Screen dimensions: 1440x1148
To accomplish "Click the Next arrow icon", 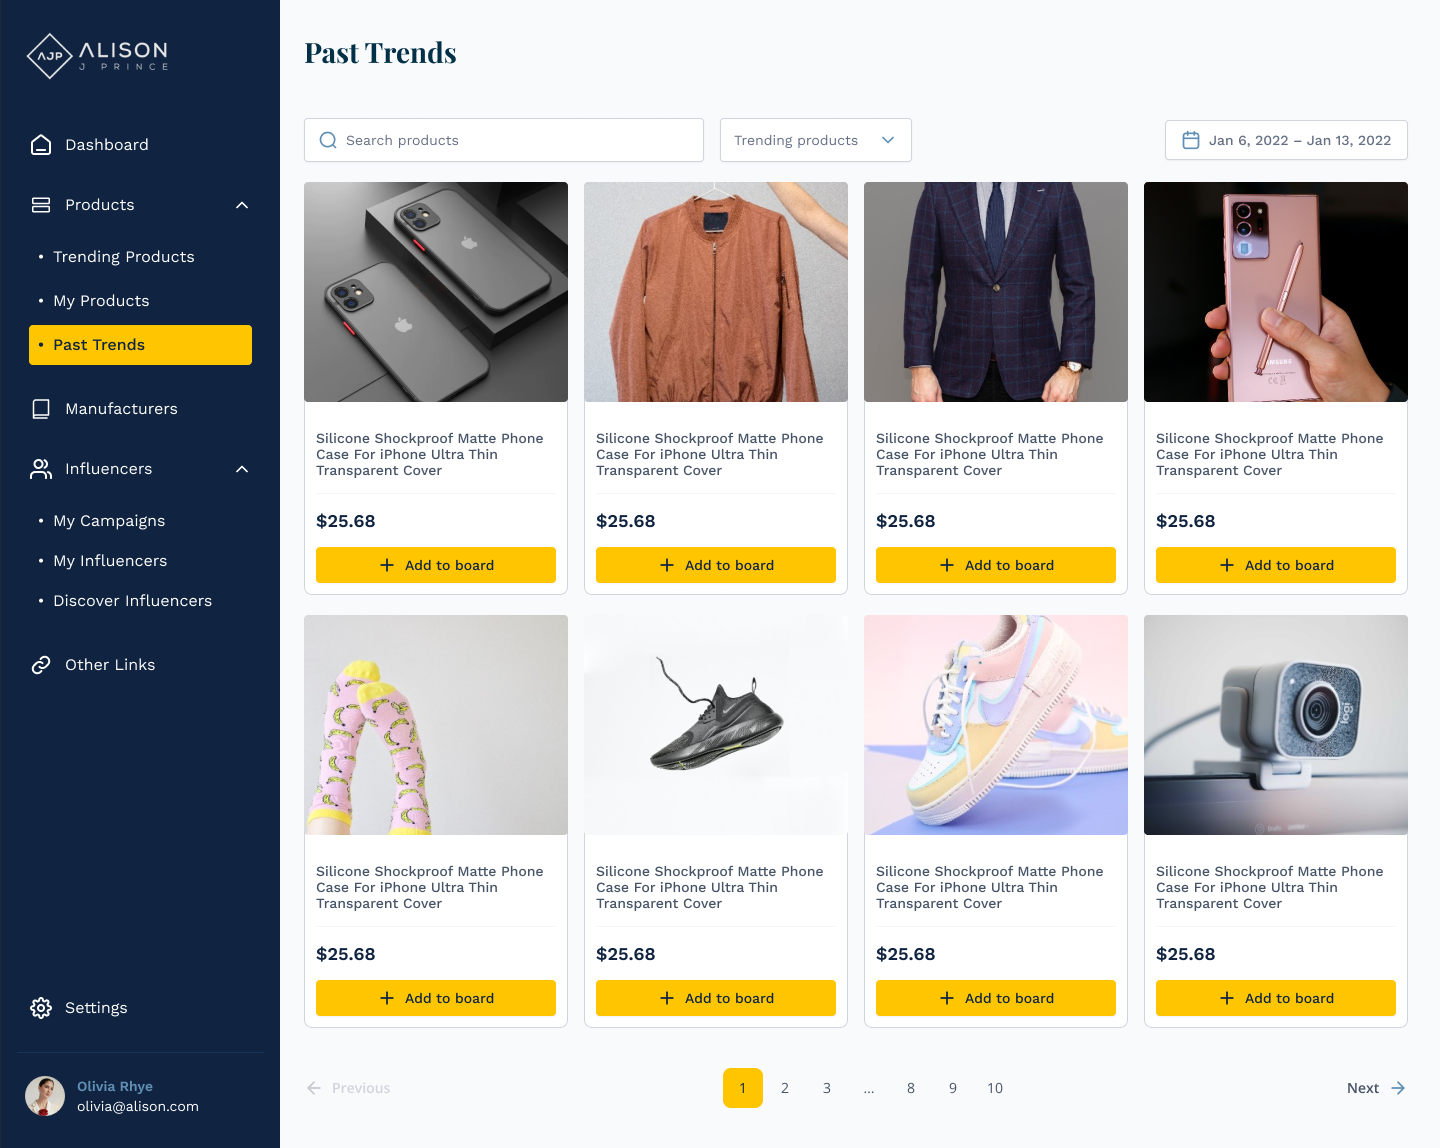I will coord(1398,1088).
